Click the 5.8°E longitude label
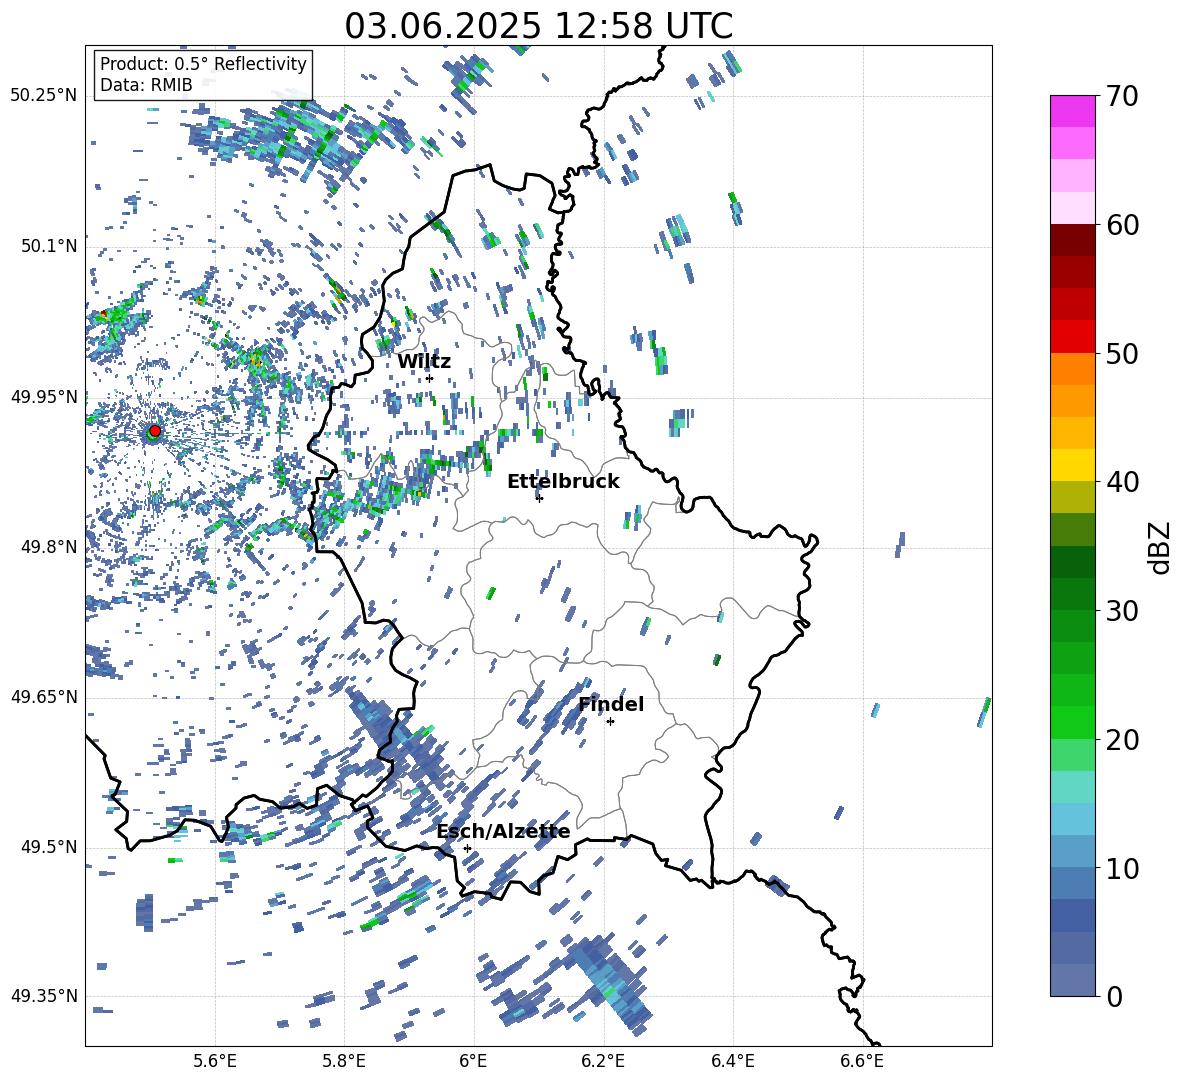The image size is (1184, 1081). click(x=344, y=1062)
